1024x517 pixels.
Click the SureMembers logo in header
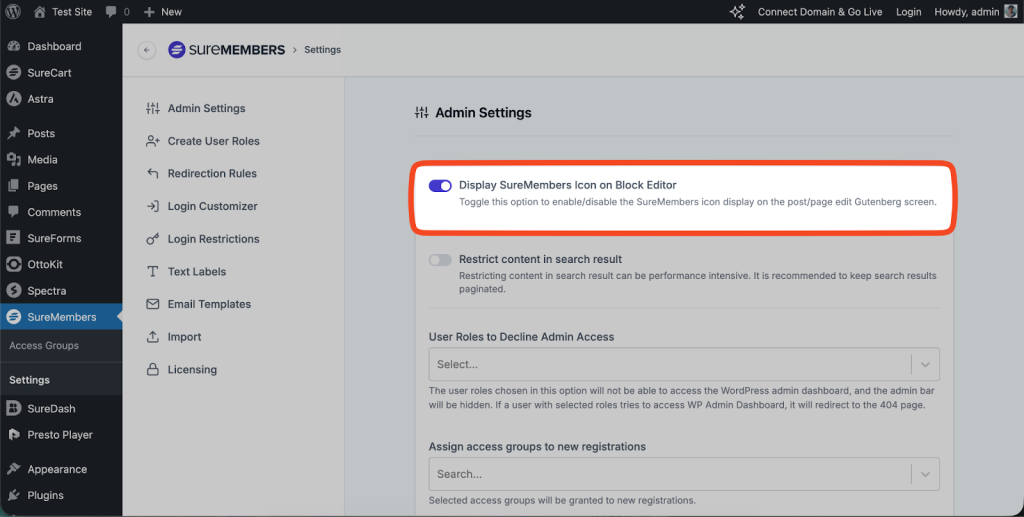[226, 50]
